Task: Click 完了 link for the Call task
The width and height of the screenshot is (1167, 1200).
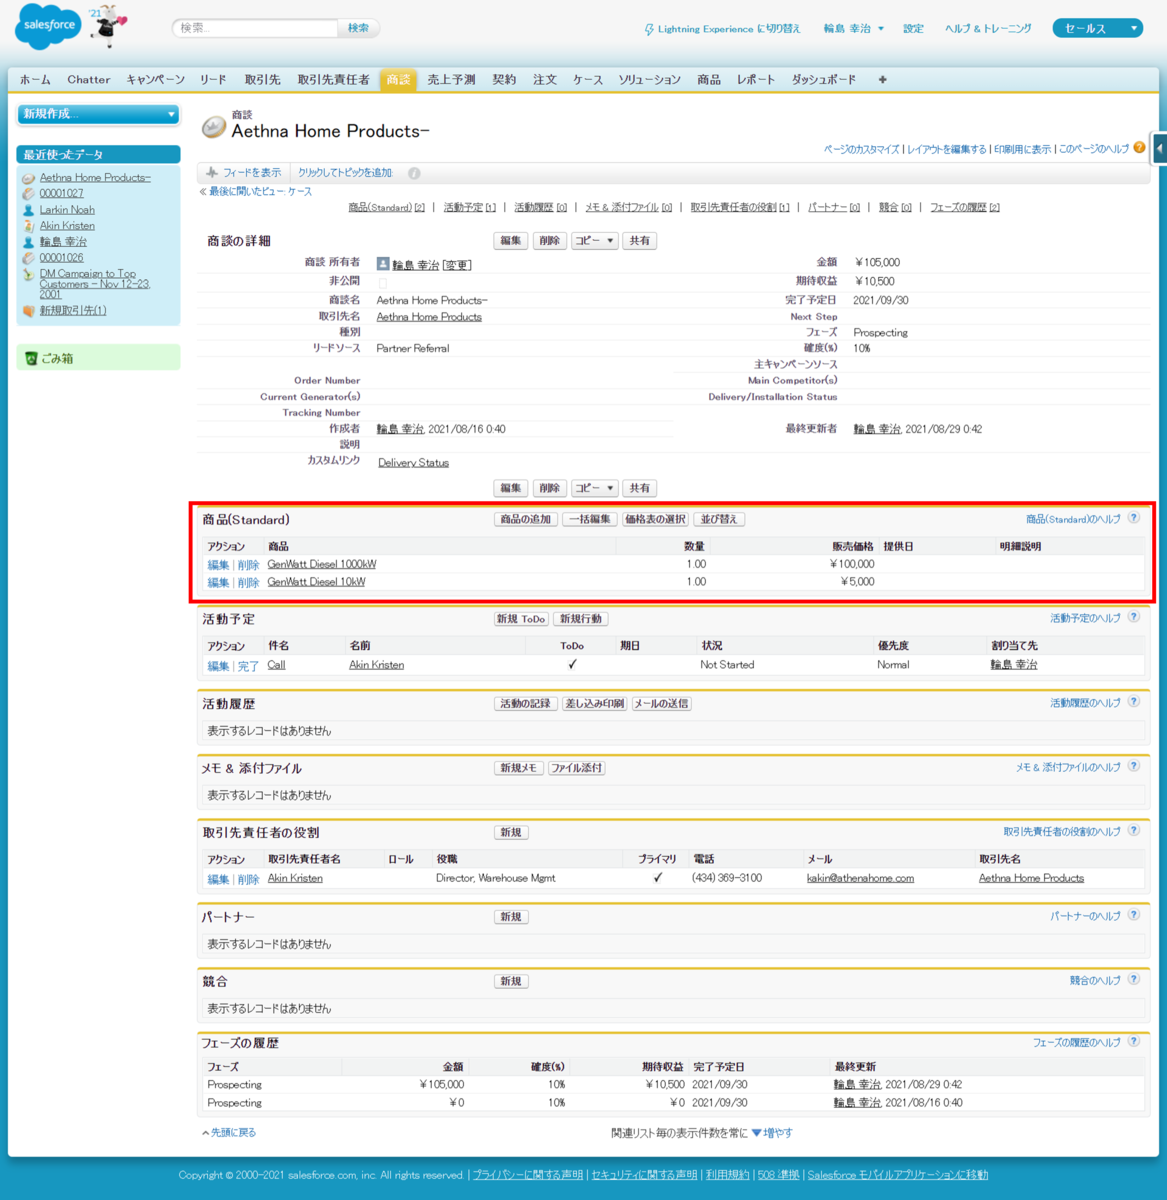Action: click(248, 666)
